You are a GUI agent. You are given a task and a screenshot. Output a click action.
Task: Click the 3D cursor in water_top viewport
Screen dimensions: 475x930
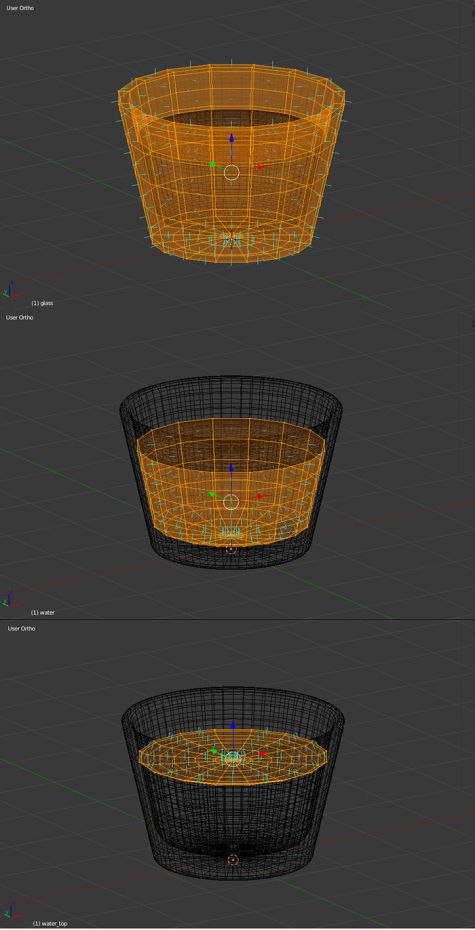[x=233, y=859]
